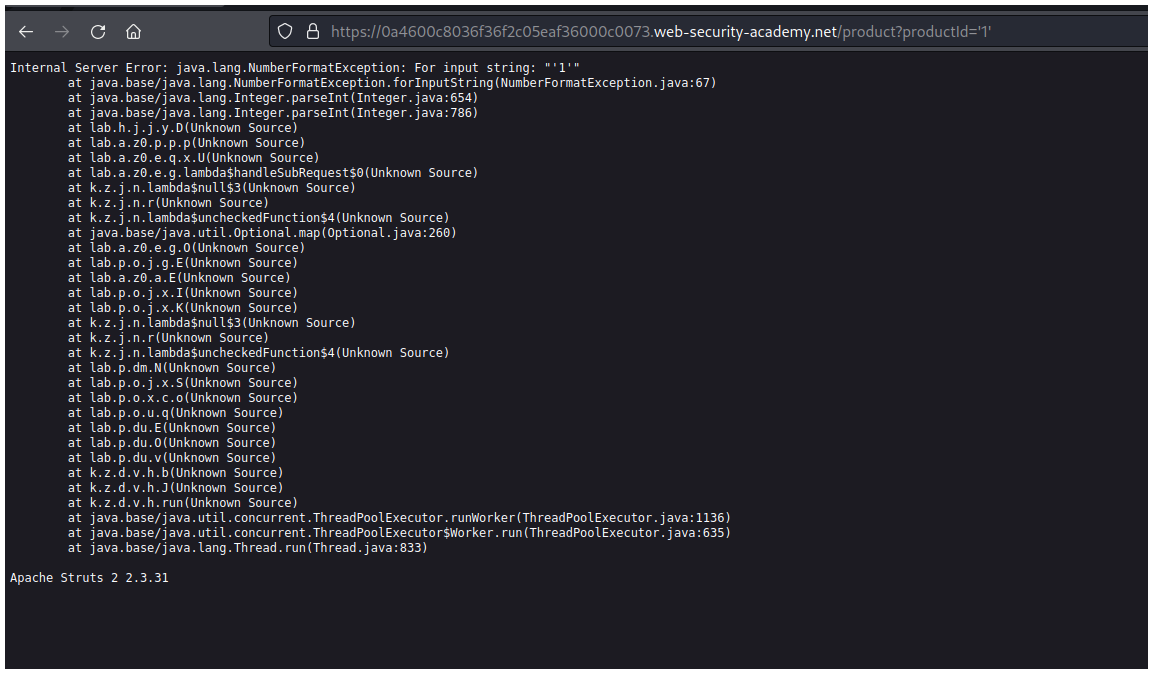
Task: Click the java.util.Optional.map stack line
Action: pos(262,233)
